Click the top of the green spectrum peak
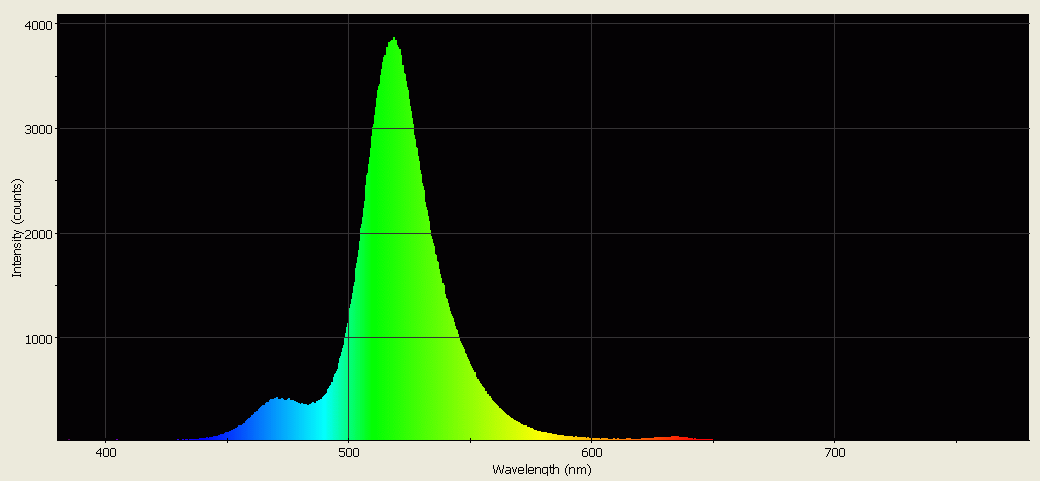Viewport: 1040px width, 481px height. (x=394, y=40)
